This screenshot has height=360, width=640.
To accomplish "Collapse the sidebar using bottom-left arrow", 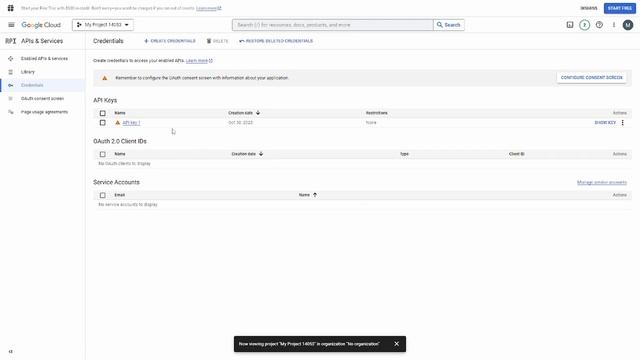I will pos(11,351).
